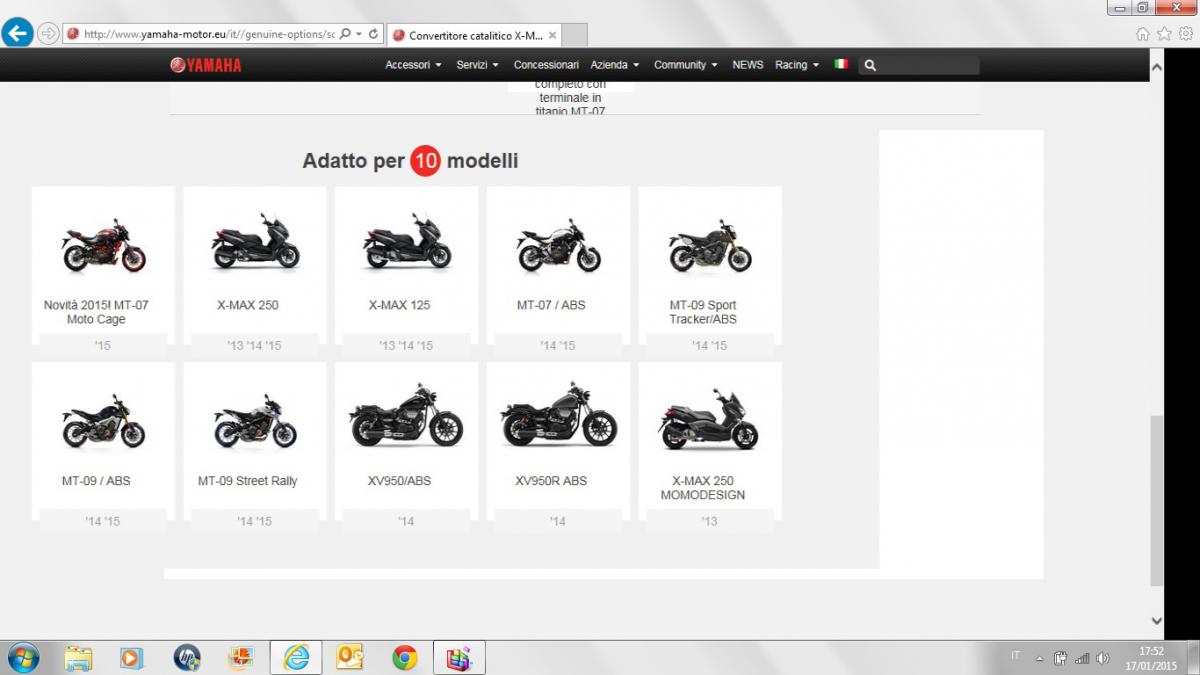The width and height of the screenshot is (1200, 675).
Task: Open the browser Tools gear icon
Action: click(1185, 33)
